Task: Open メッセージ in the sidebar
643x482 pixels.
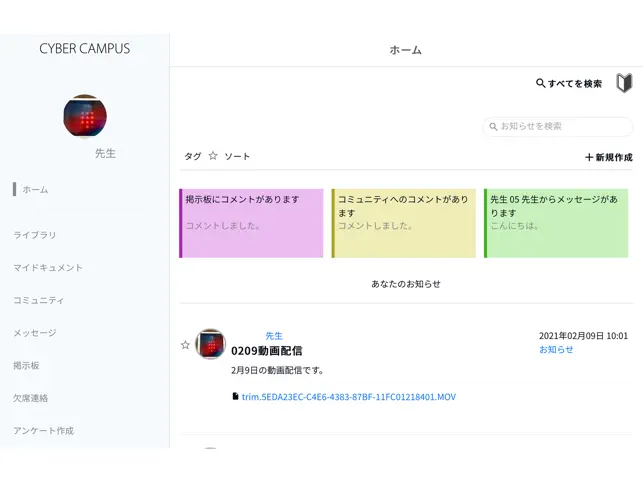Action: pos(35,333)
